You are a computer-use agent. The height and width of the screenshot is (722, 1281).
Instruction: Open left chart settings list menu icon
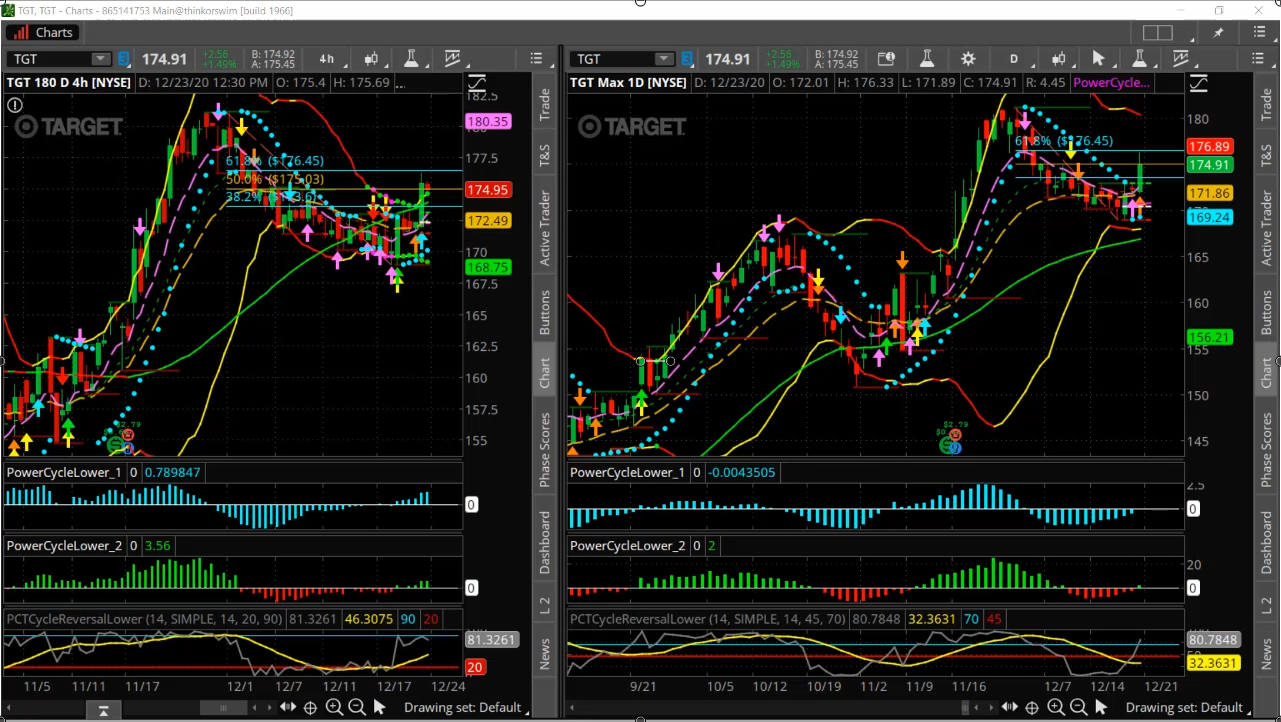[x=536, y=59]
